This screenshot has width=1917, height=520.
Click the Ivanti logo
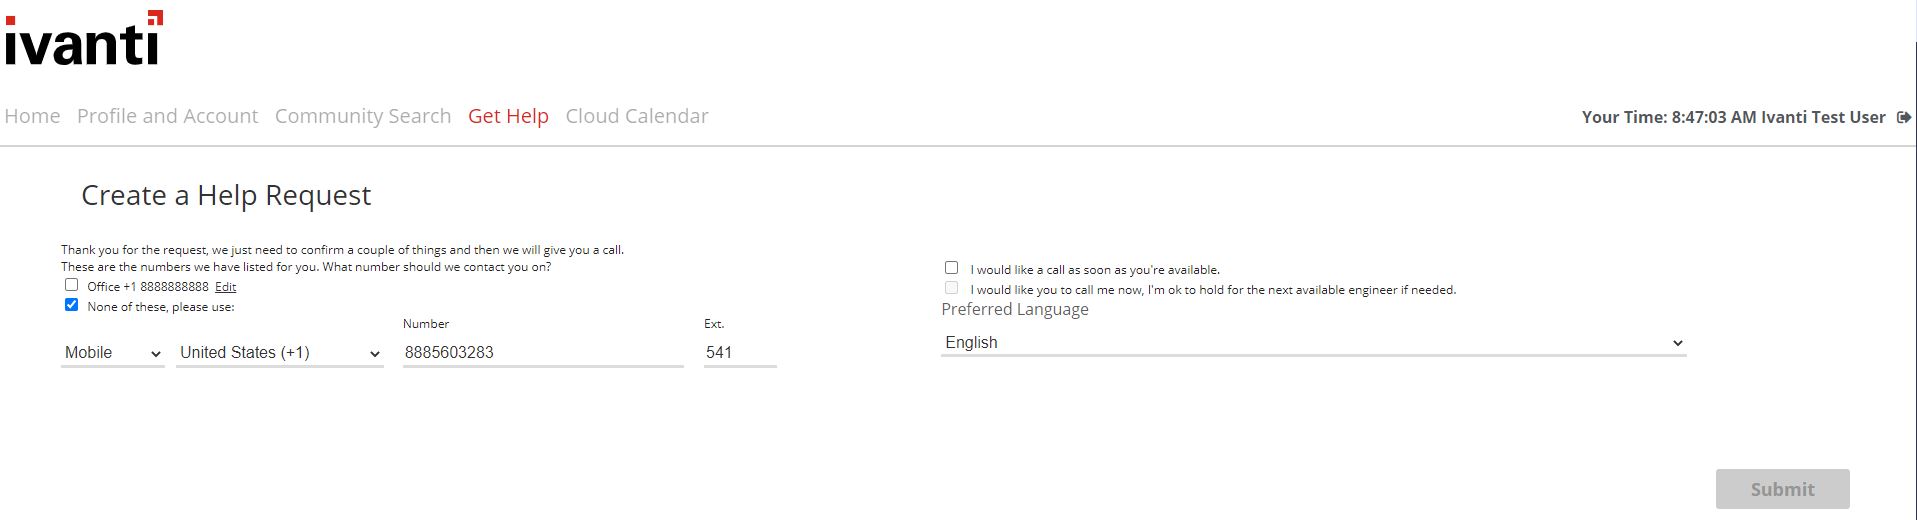click(x=83, y=40)
